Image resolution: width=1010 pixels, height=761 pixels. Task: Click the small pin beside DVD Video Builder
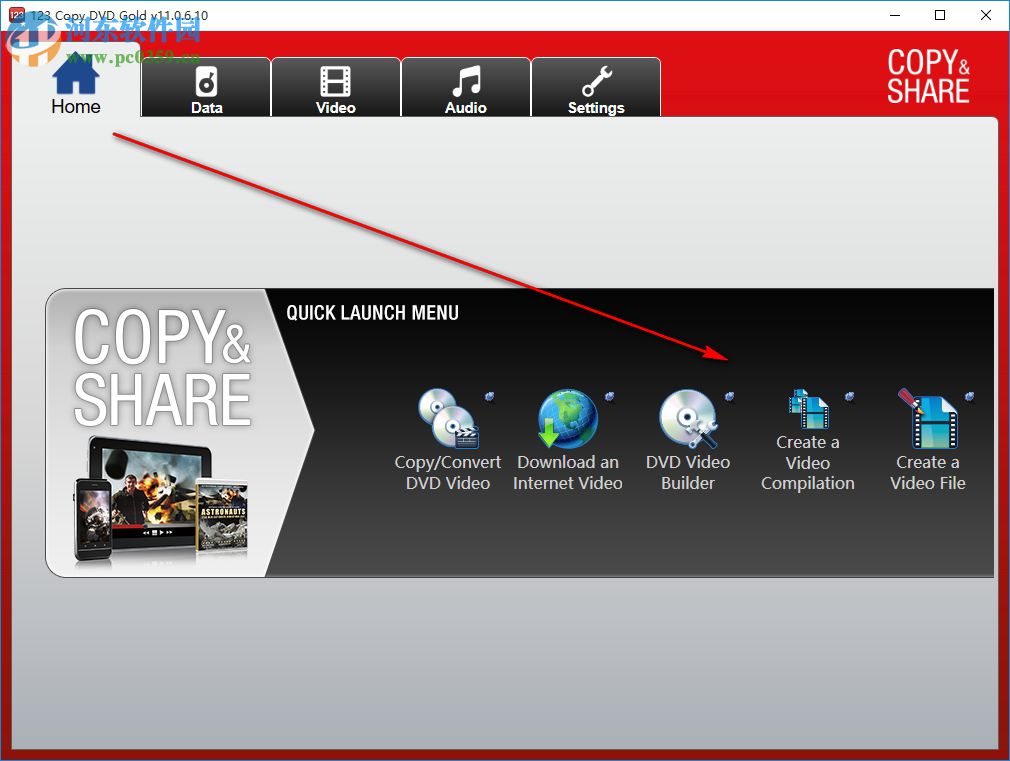tap(729, 396)
